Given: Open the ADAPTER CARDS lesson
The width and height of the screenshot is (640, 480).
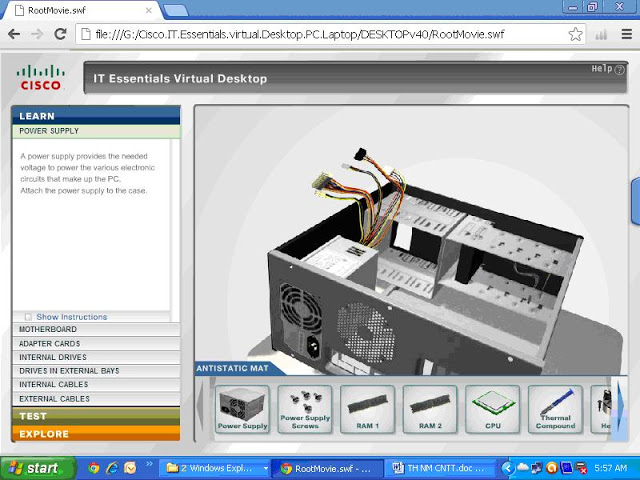Looking at the screenshot, I should click(x=96, y=344).
